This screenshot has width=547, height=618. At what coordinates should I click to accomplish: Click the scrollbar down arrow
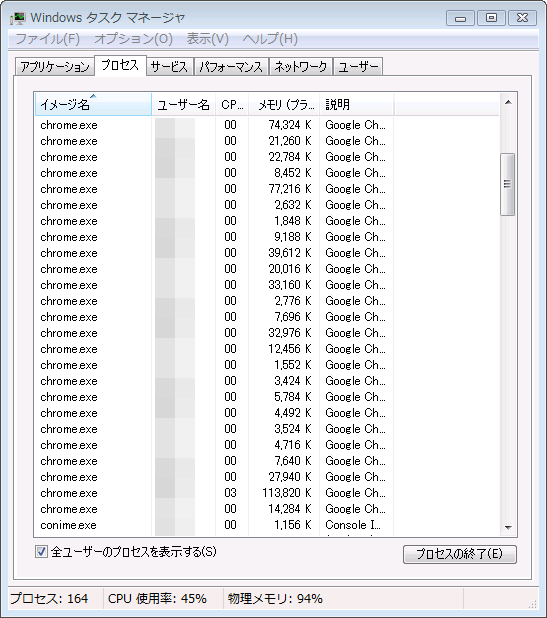[x=508, y=527]
